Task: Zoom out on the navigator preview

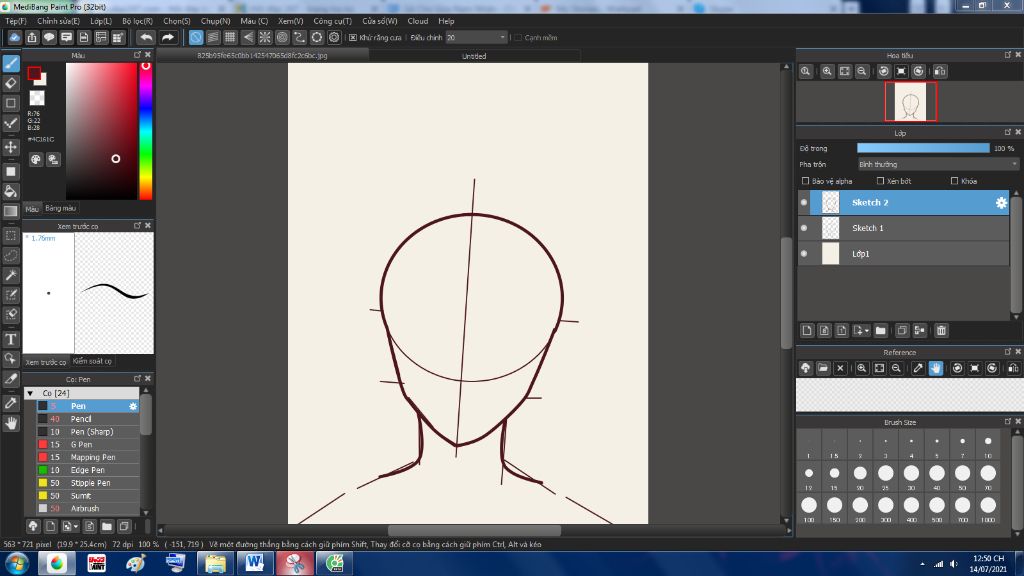Action: [x=862, y=71]
